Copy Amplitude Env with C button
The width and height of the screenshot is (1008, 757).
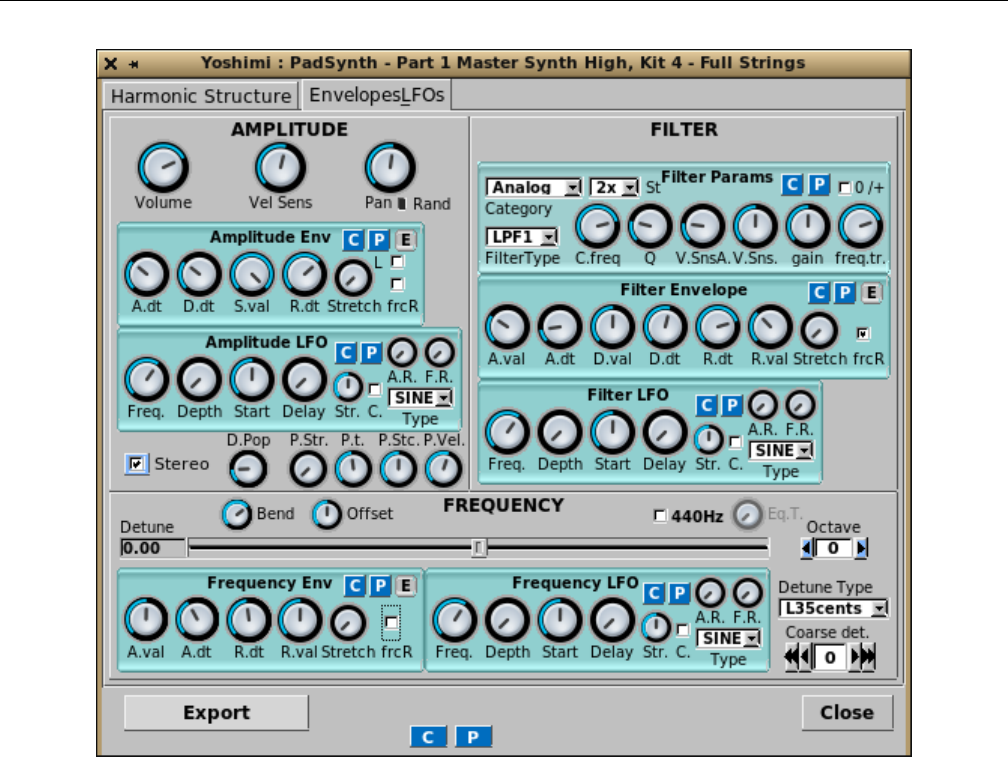point(353,240)
